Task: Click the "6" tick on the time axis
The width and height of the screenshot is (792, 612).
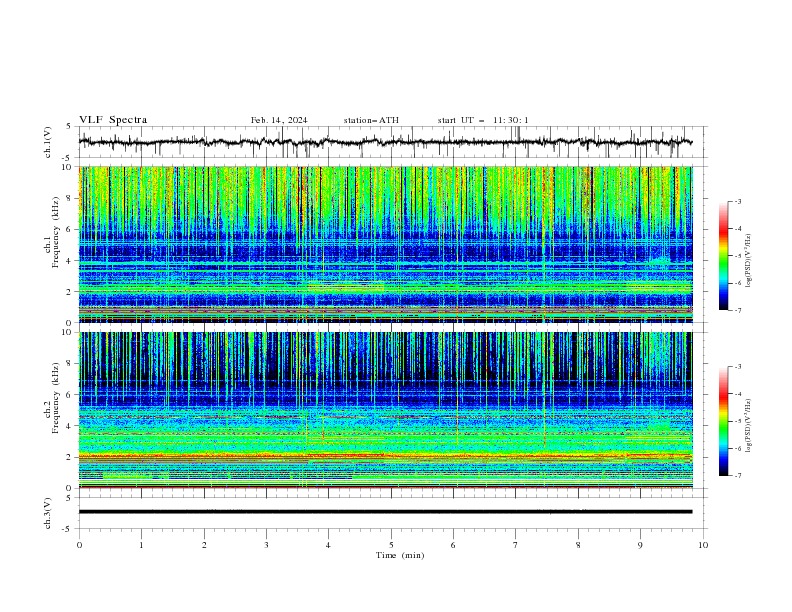Action: 453,545
